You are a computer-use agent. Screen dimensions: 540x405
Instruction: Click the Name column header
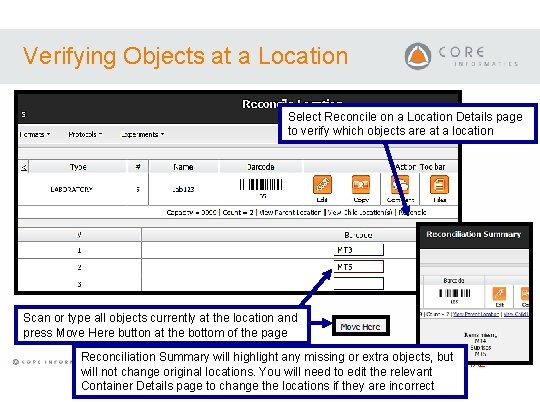point(183,167)
